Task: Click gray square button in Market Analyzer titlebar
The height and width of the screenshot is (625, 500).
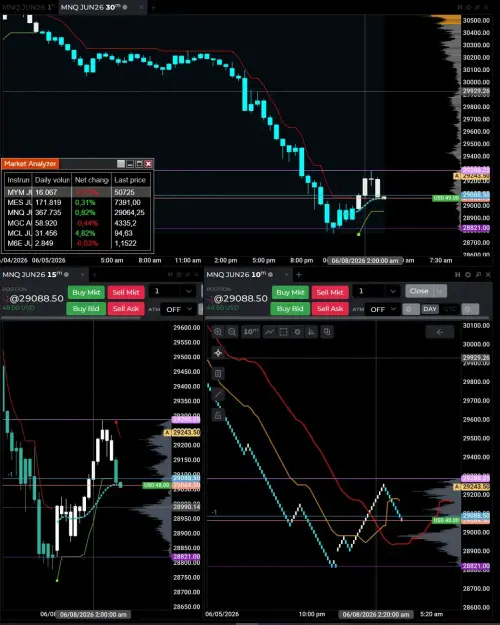Action: pyautogui.click(x=121, y=164)
